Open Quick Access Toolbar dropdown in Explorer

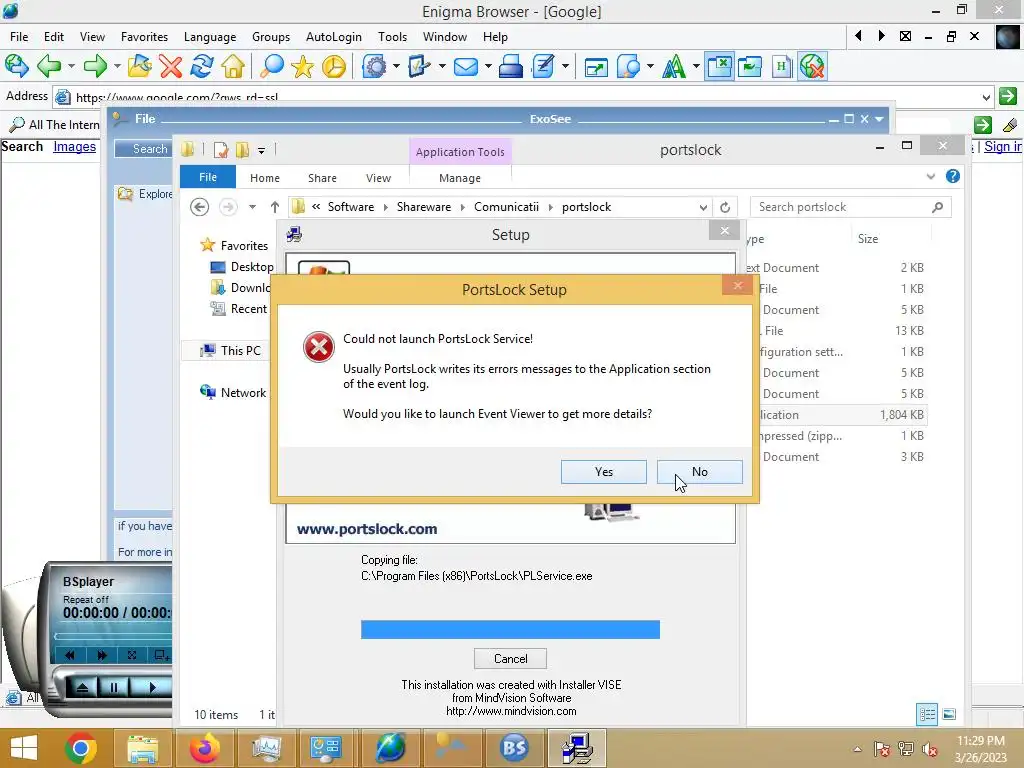pos(261,151)
